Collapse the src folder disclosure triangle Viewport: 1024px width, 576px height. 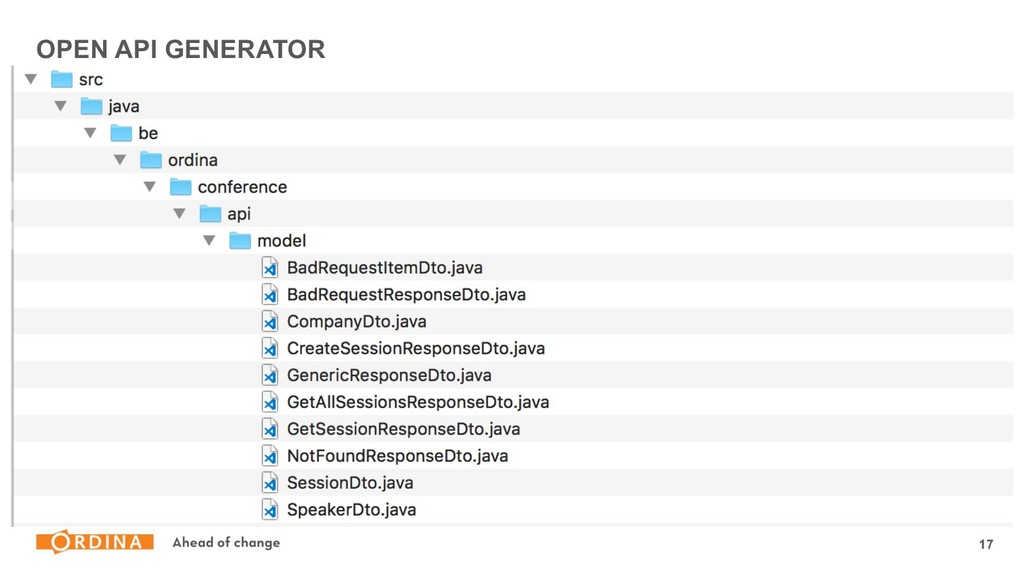coord(31,80)
